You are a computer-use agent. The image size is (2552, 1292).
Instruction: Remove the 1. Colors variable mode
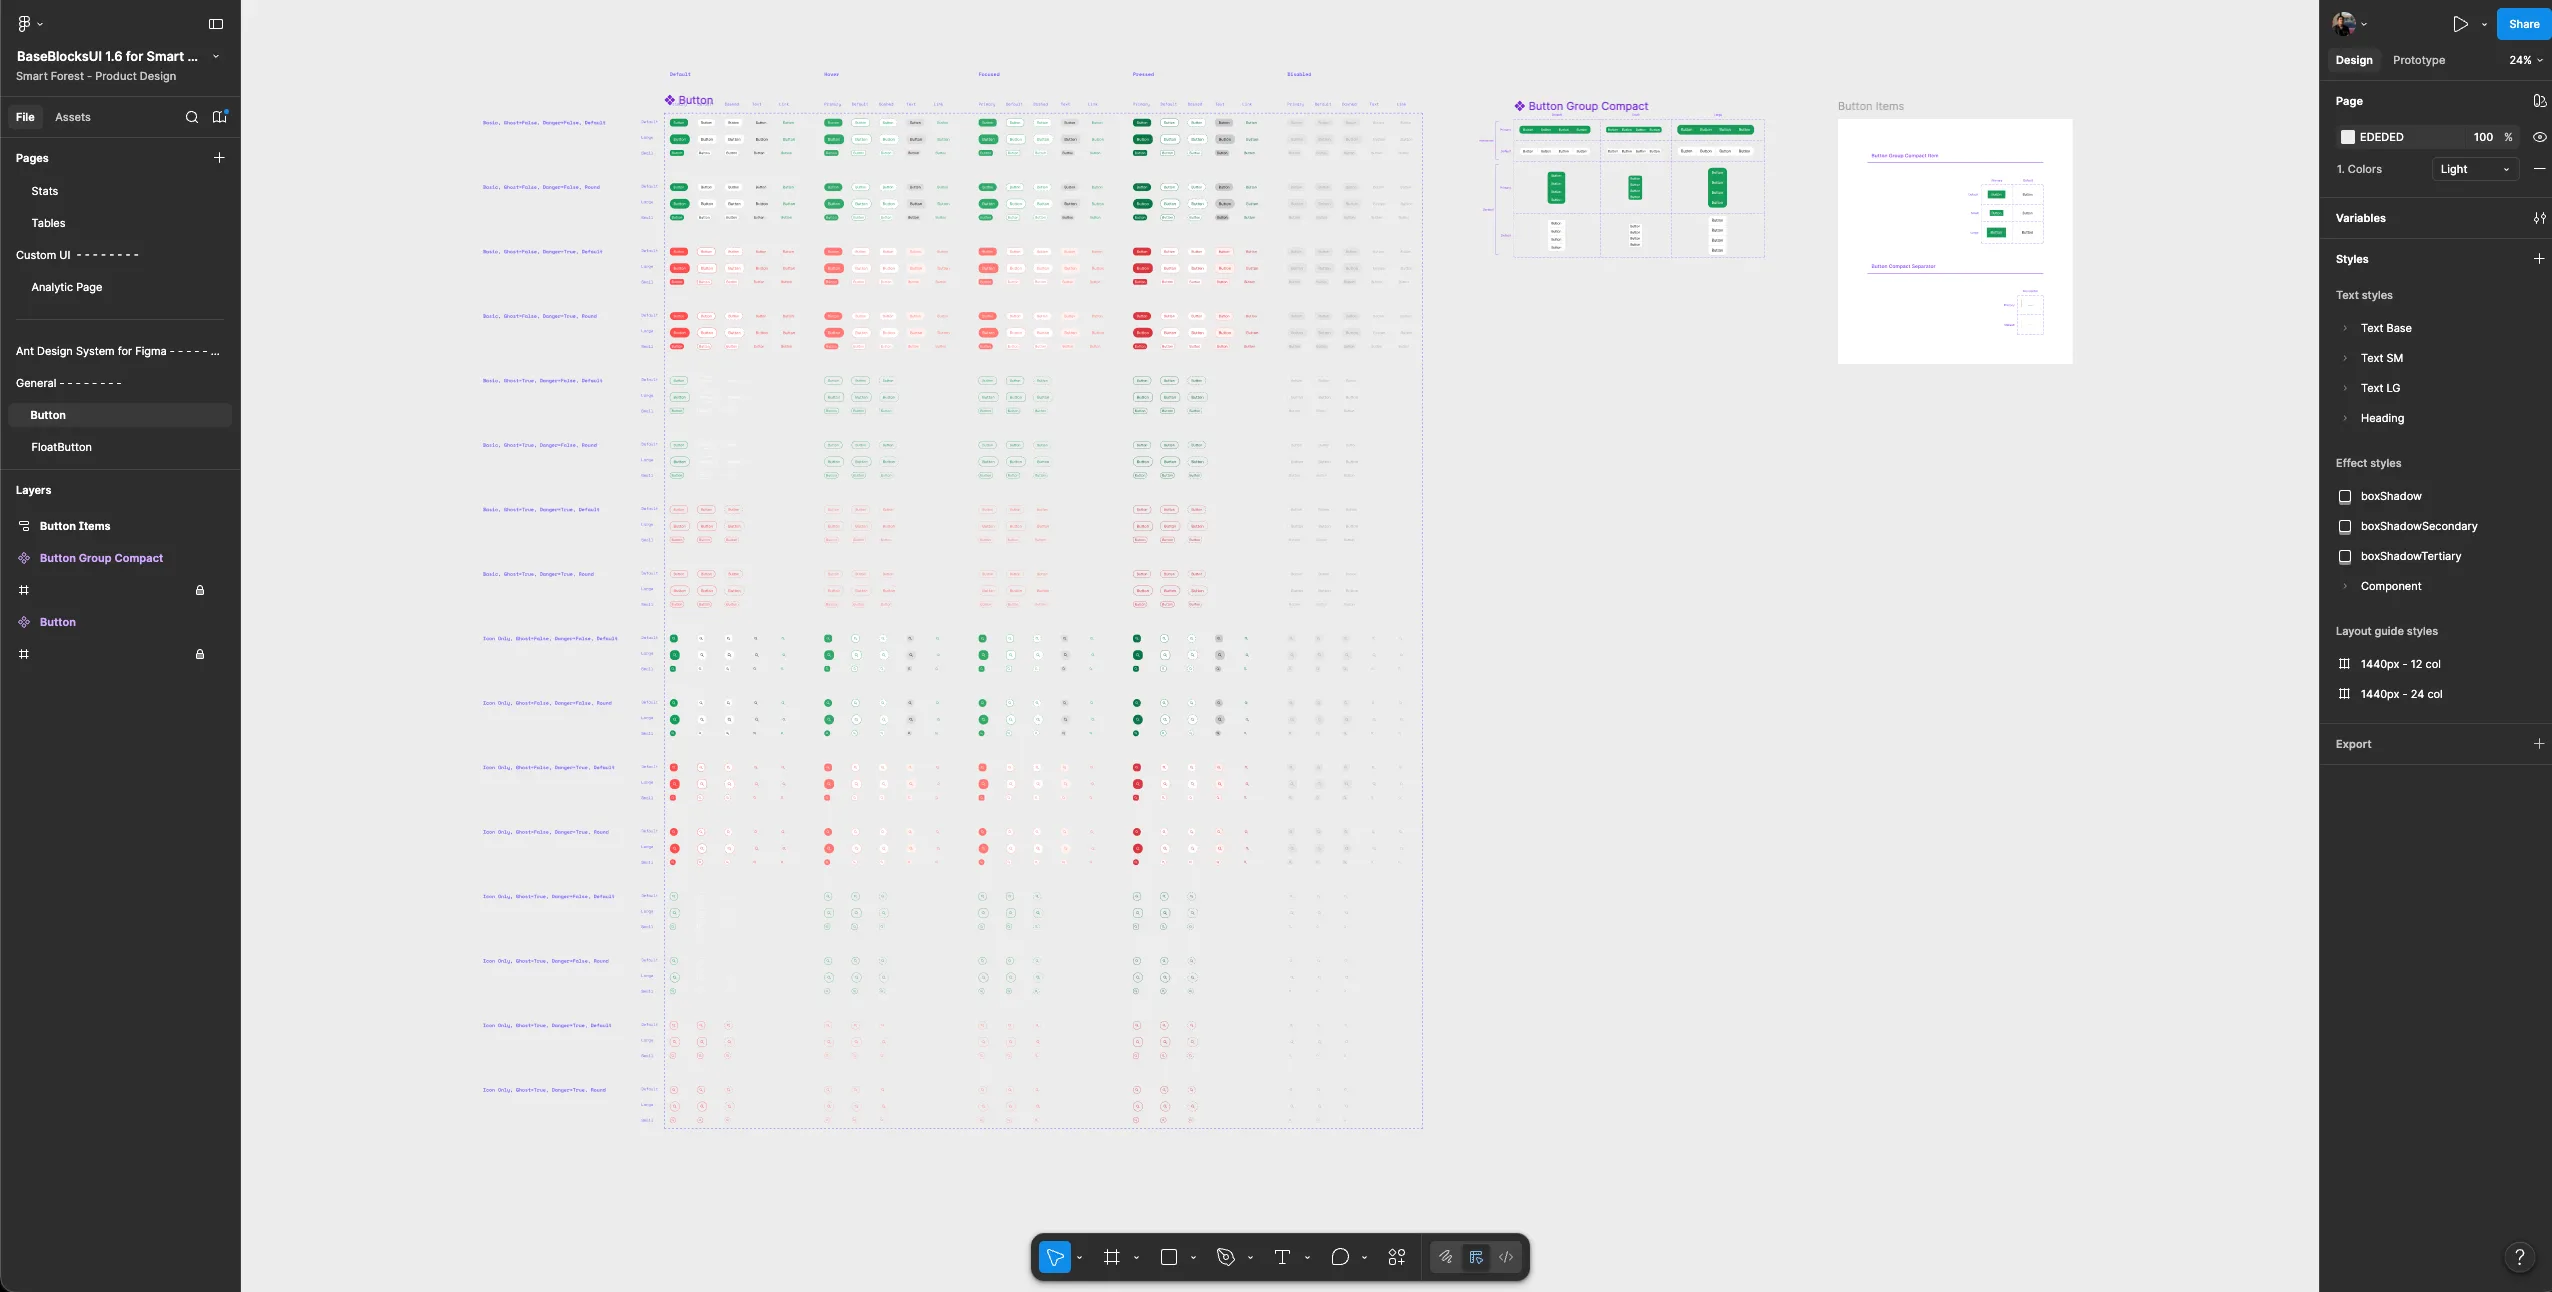[x=2539, y=169]
